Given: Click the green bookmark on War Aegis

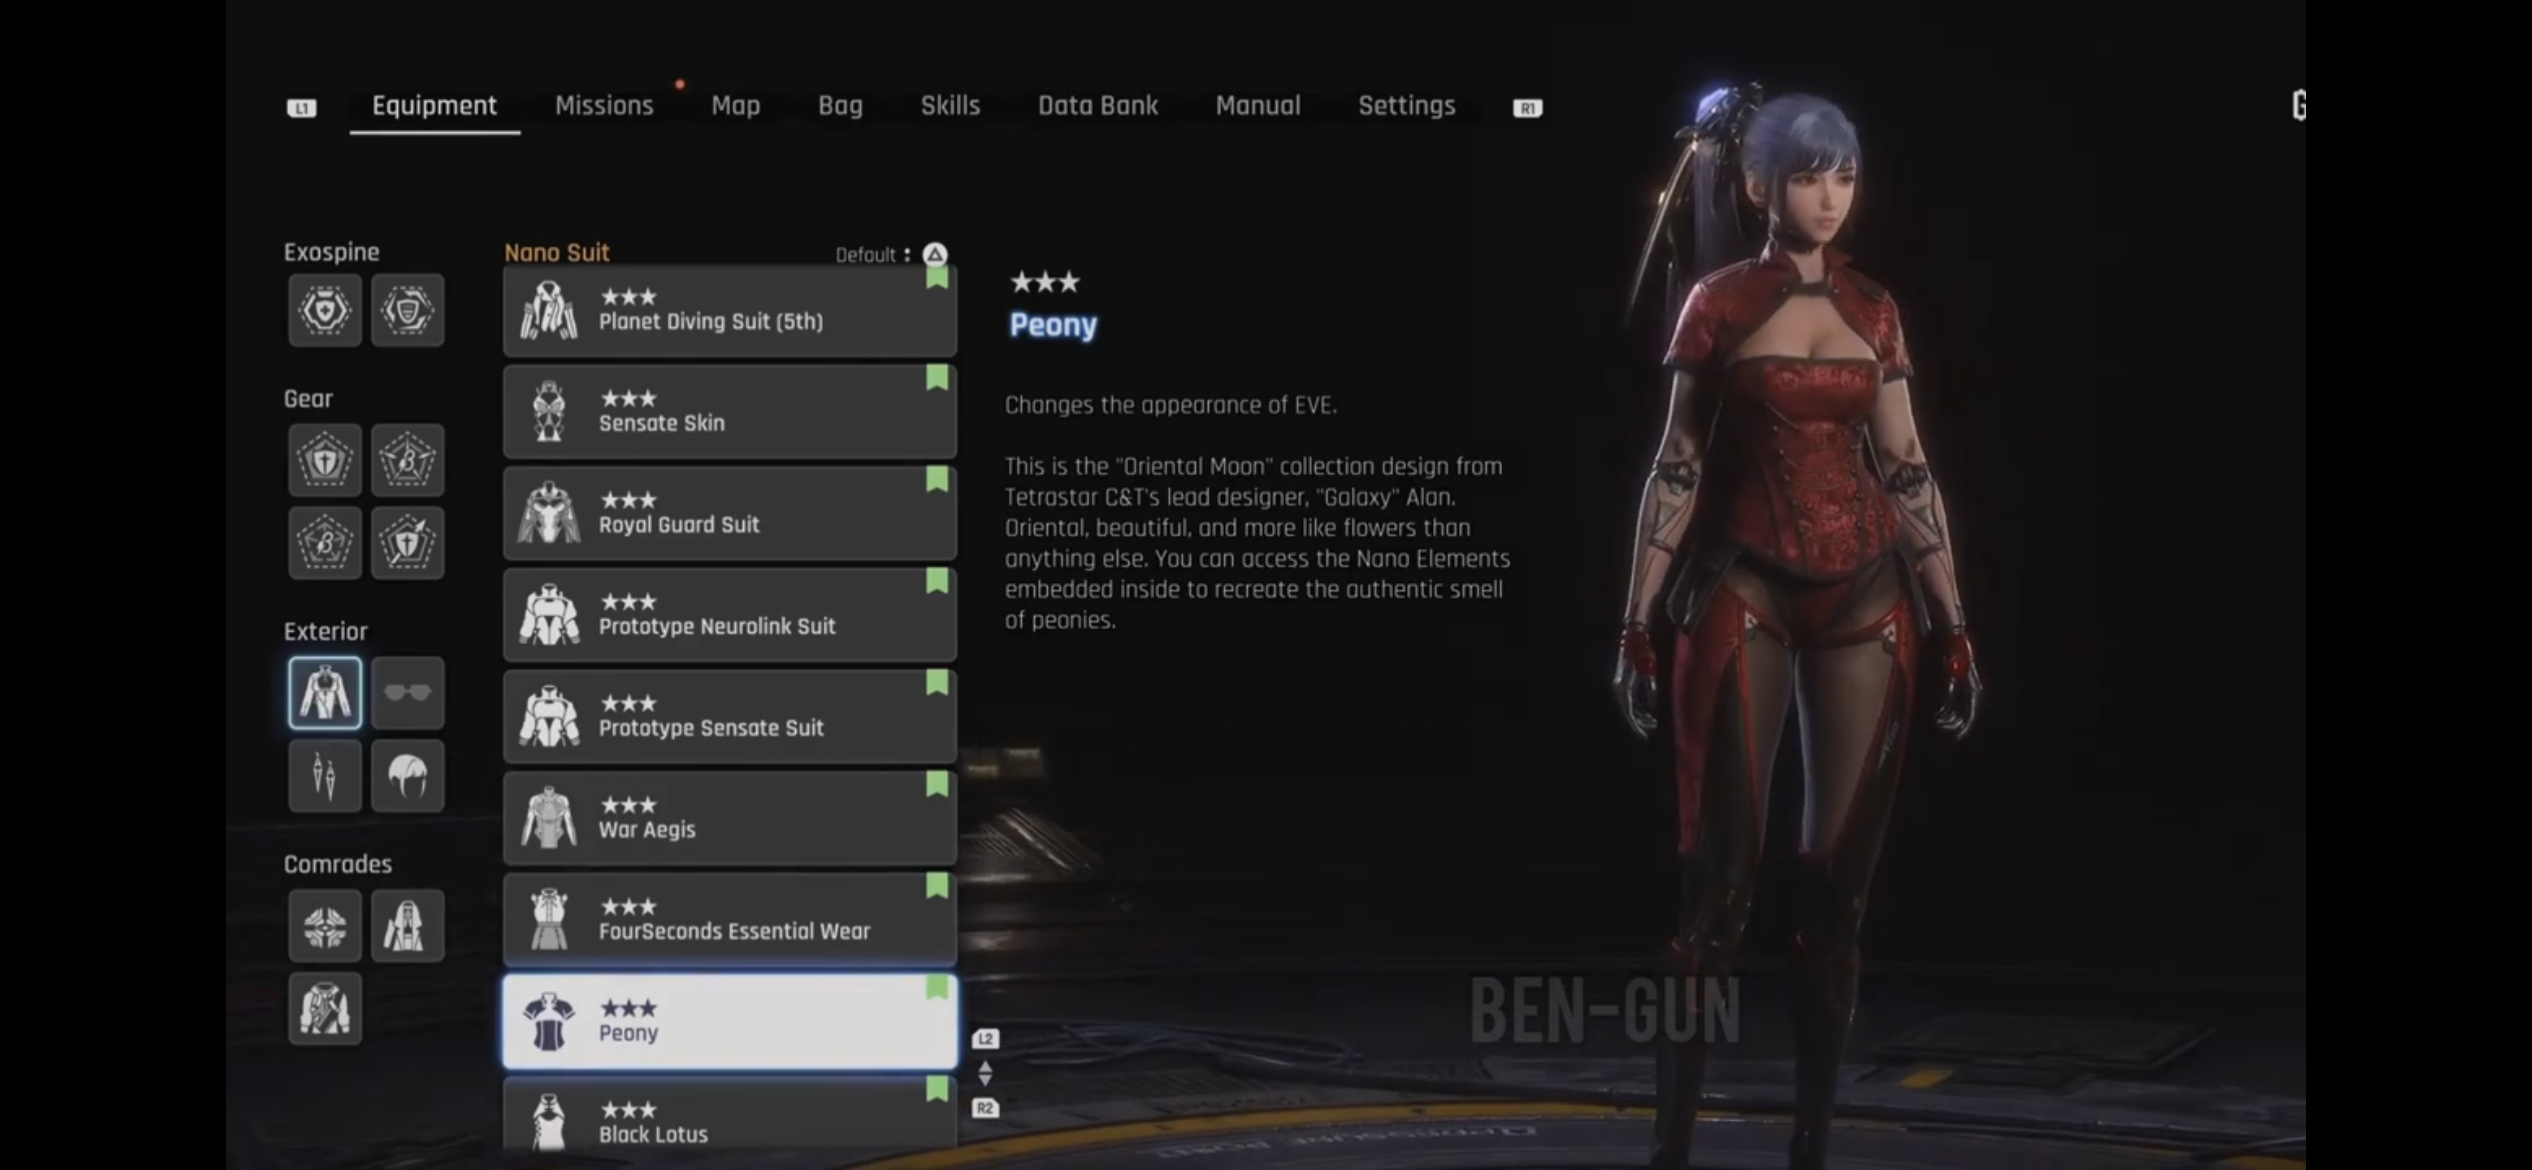Looking at the screenshot, I should coord(937,784).
